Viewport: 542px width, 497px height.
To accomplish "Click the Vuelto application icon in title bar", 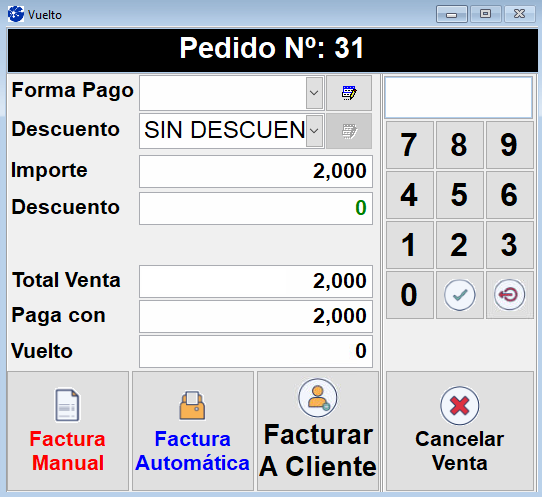I will [16, 15].
